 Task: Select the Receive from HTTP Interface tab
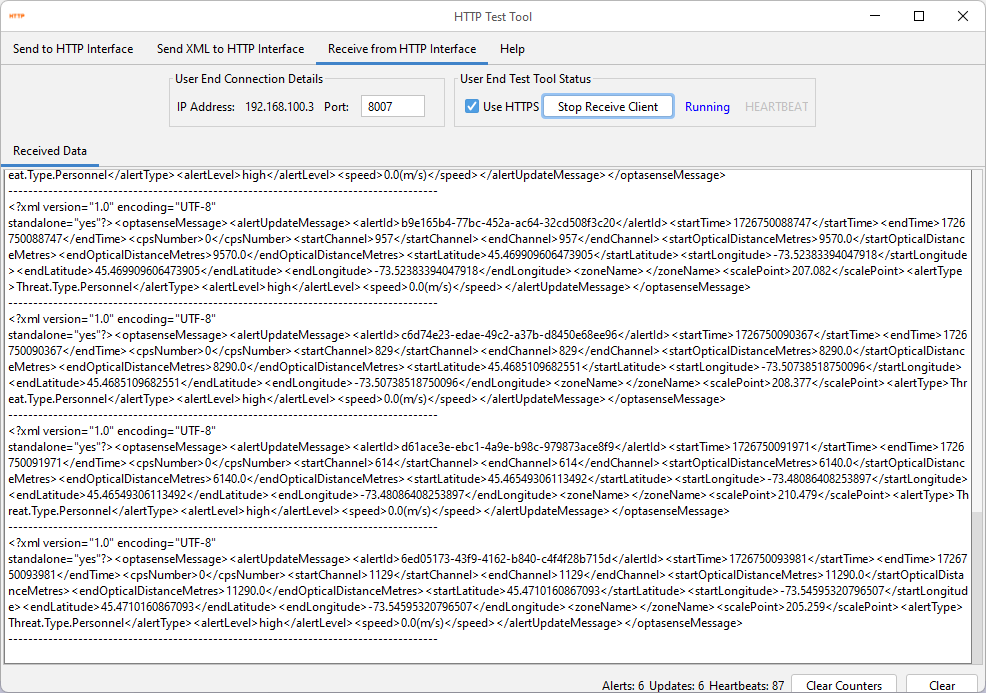click(x=401, y=48)
